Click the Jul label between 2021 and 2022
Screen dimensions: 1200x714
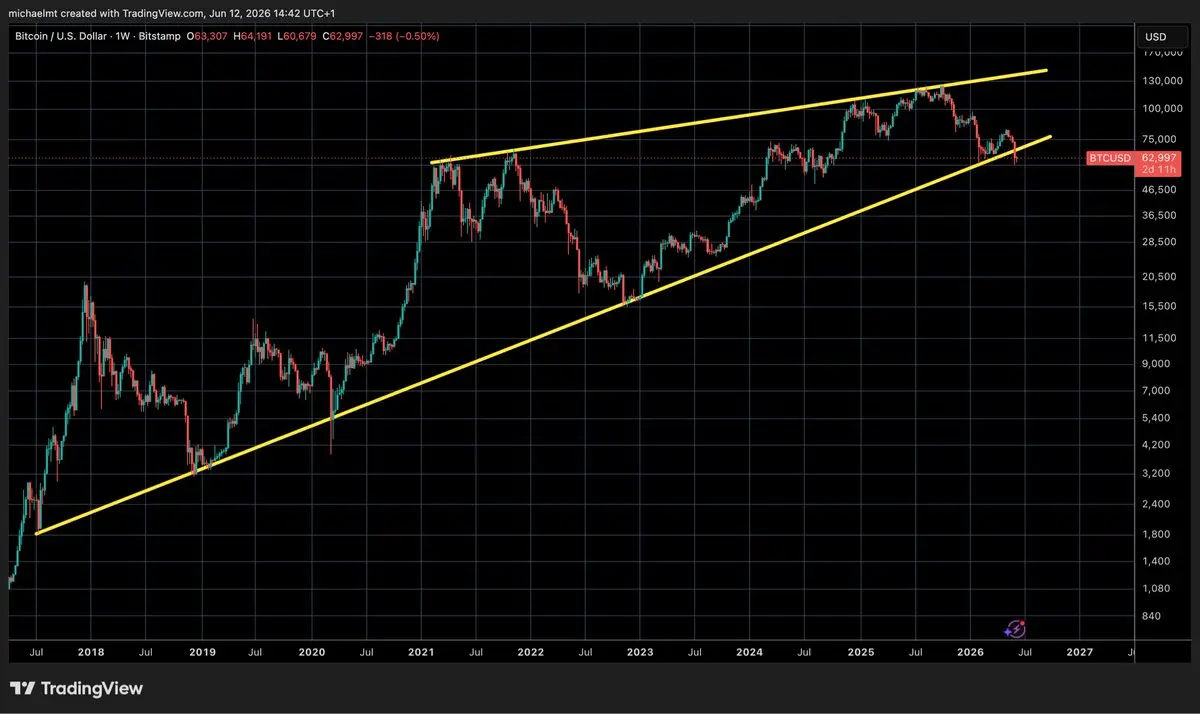pyautogui.click(x=475, y=651)
